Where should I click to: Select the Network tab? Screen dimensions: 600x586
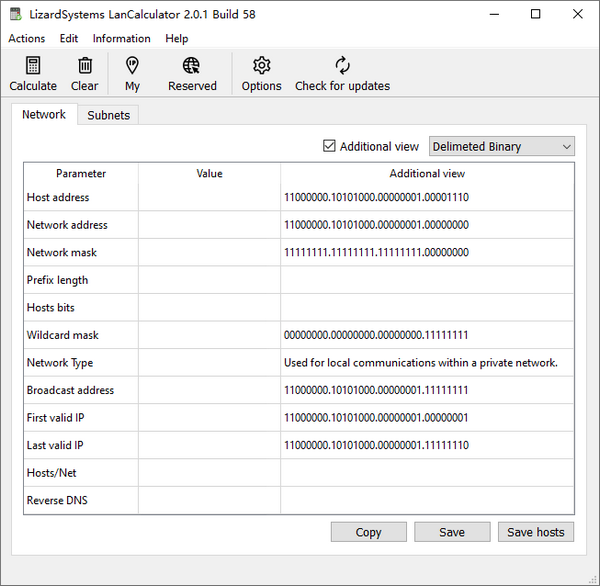pos(44,115)
